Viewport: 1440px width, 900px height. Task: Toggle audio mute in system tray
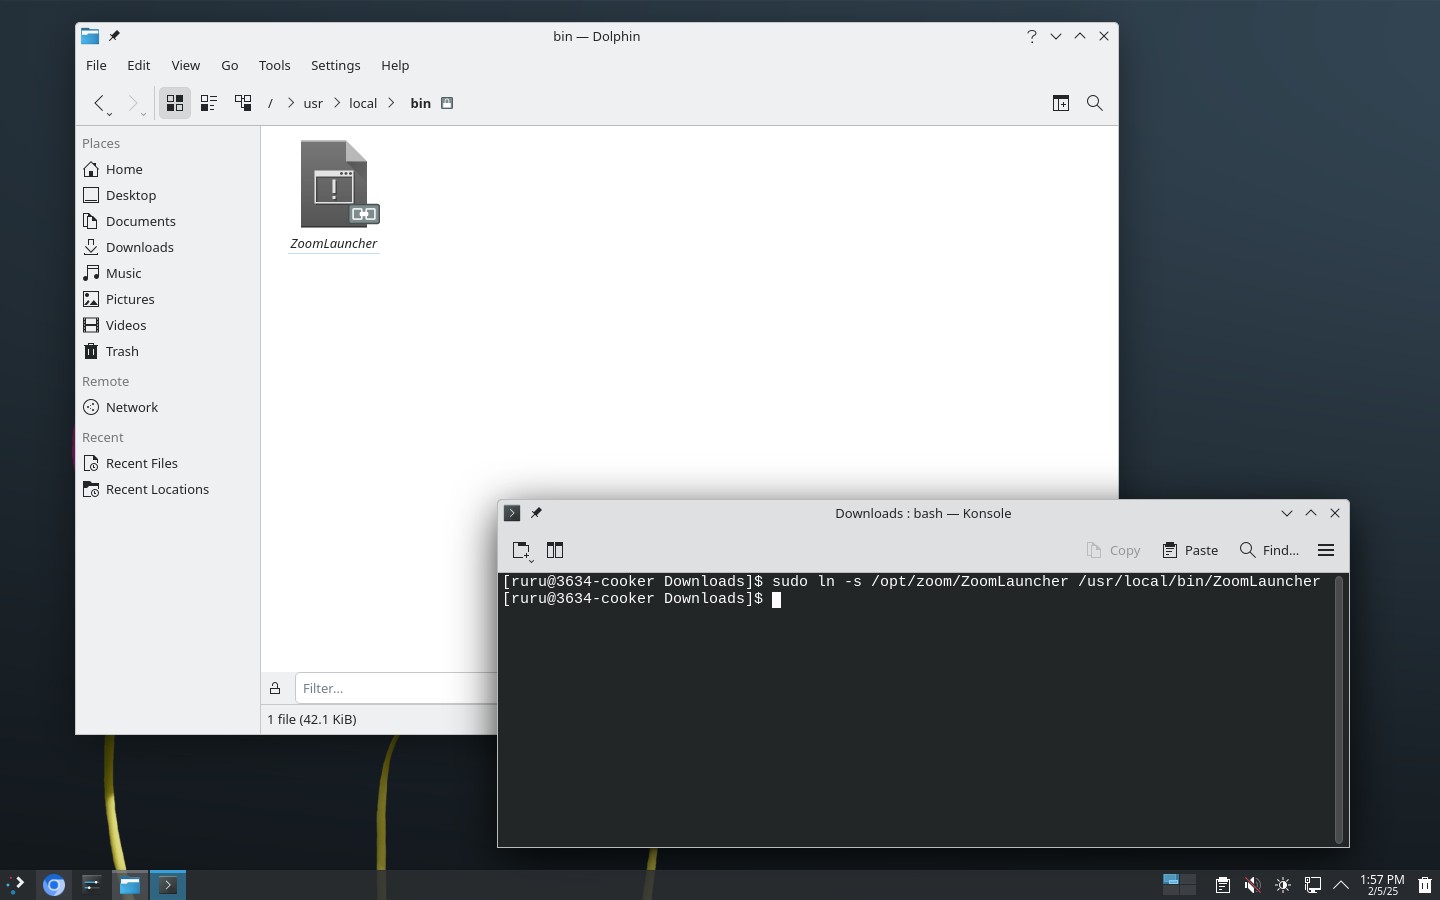point(1252,885)
